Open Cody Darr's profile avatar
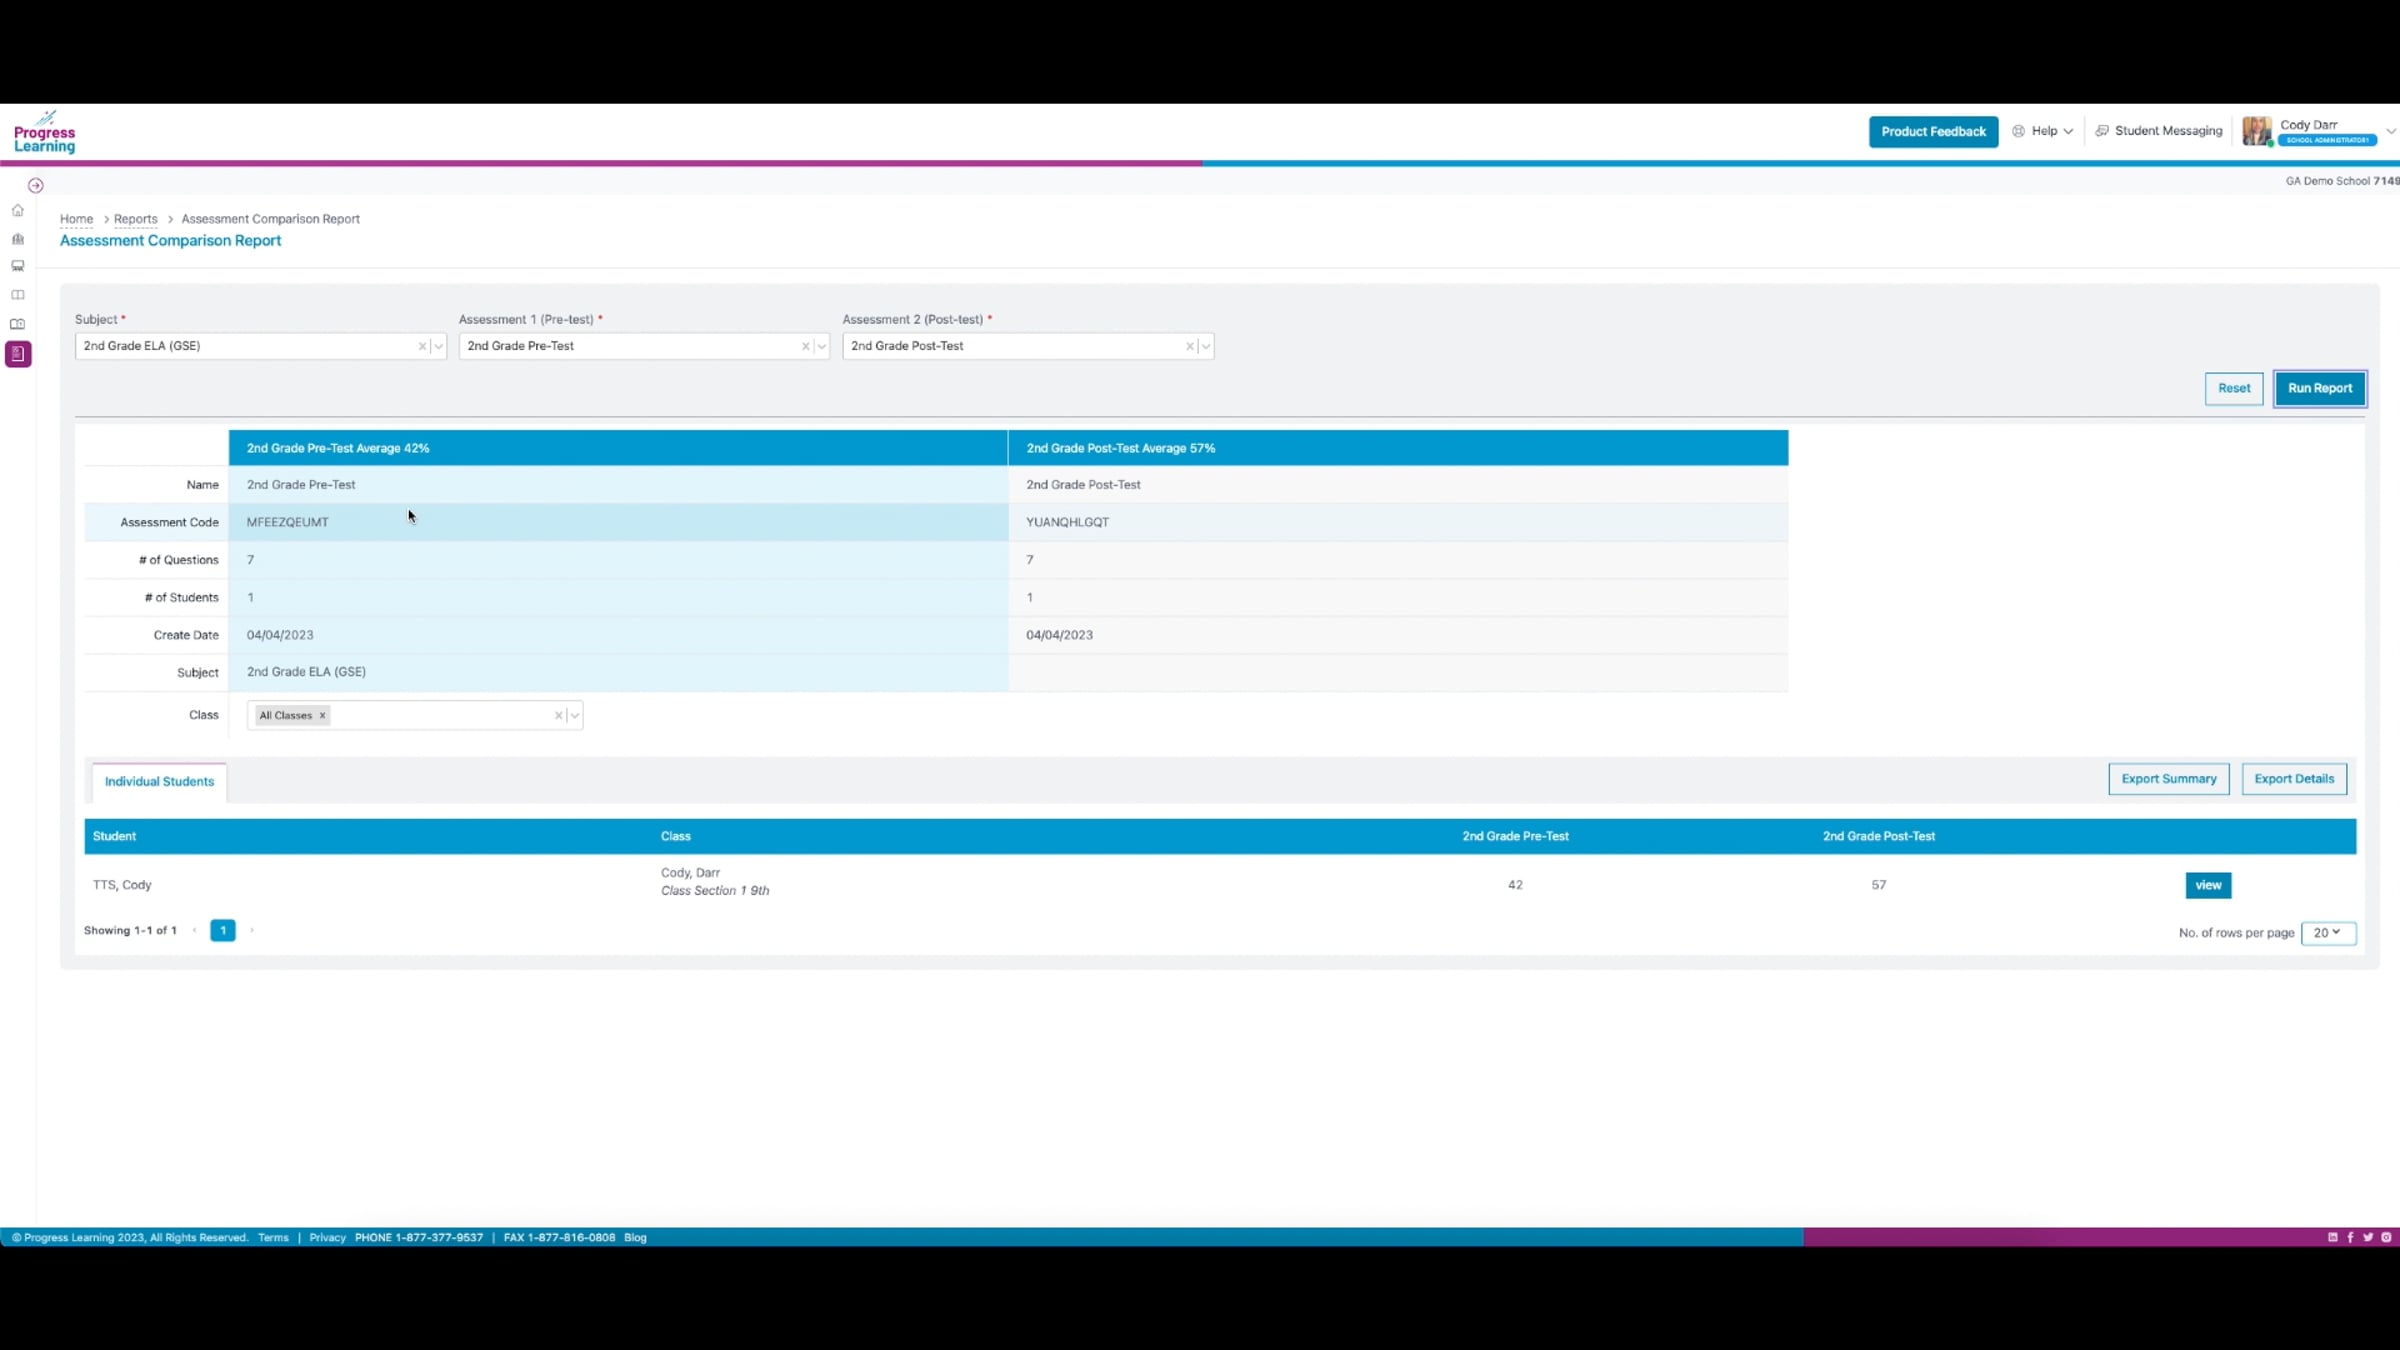The height and width of the screenshot is (1350, 2400). click(x=2257, y=131)
